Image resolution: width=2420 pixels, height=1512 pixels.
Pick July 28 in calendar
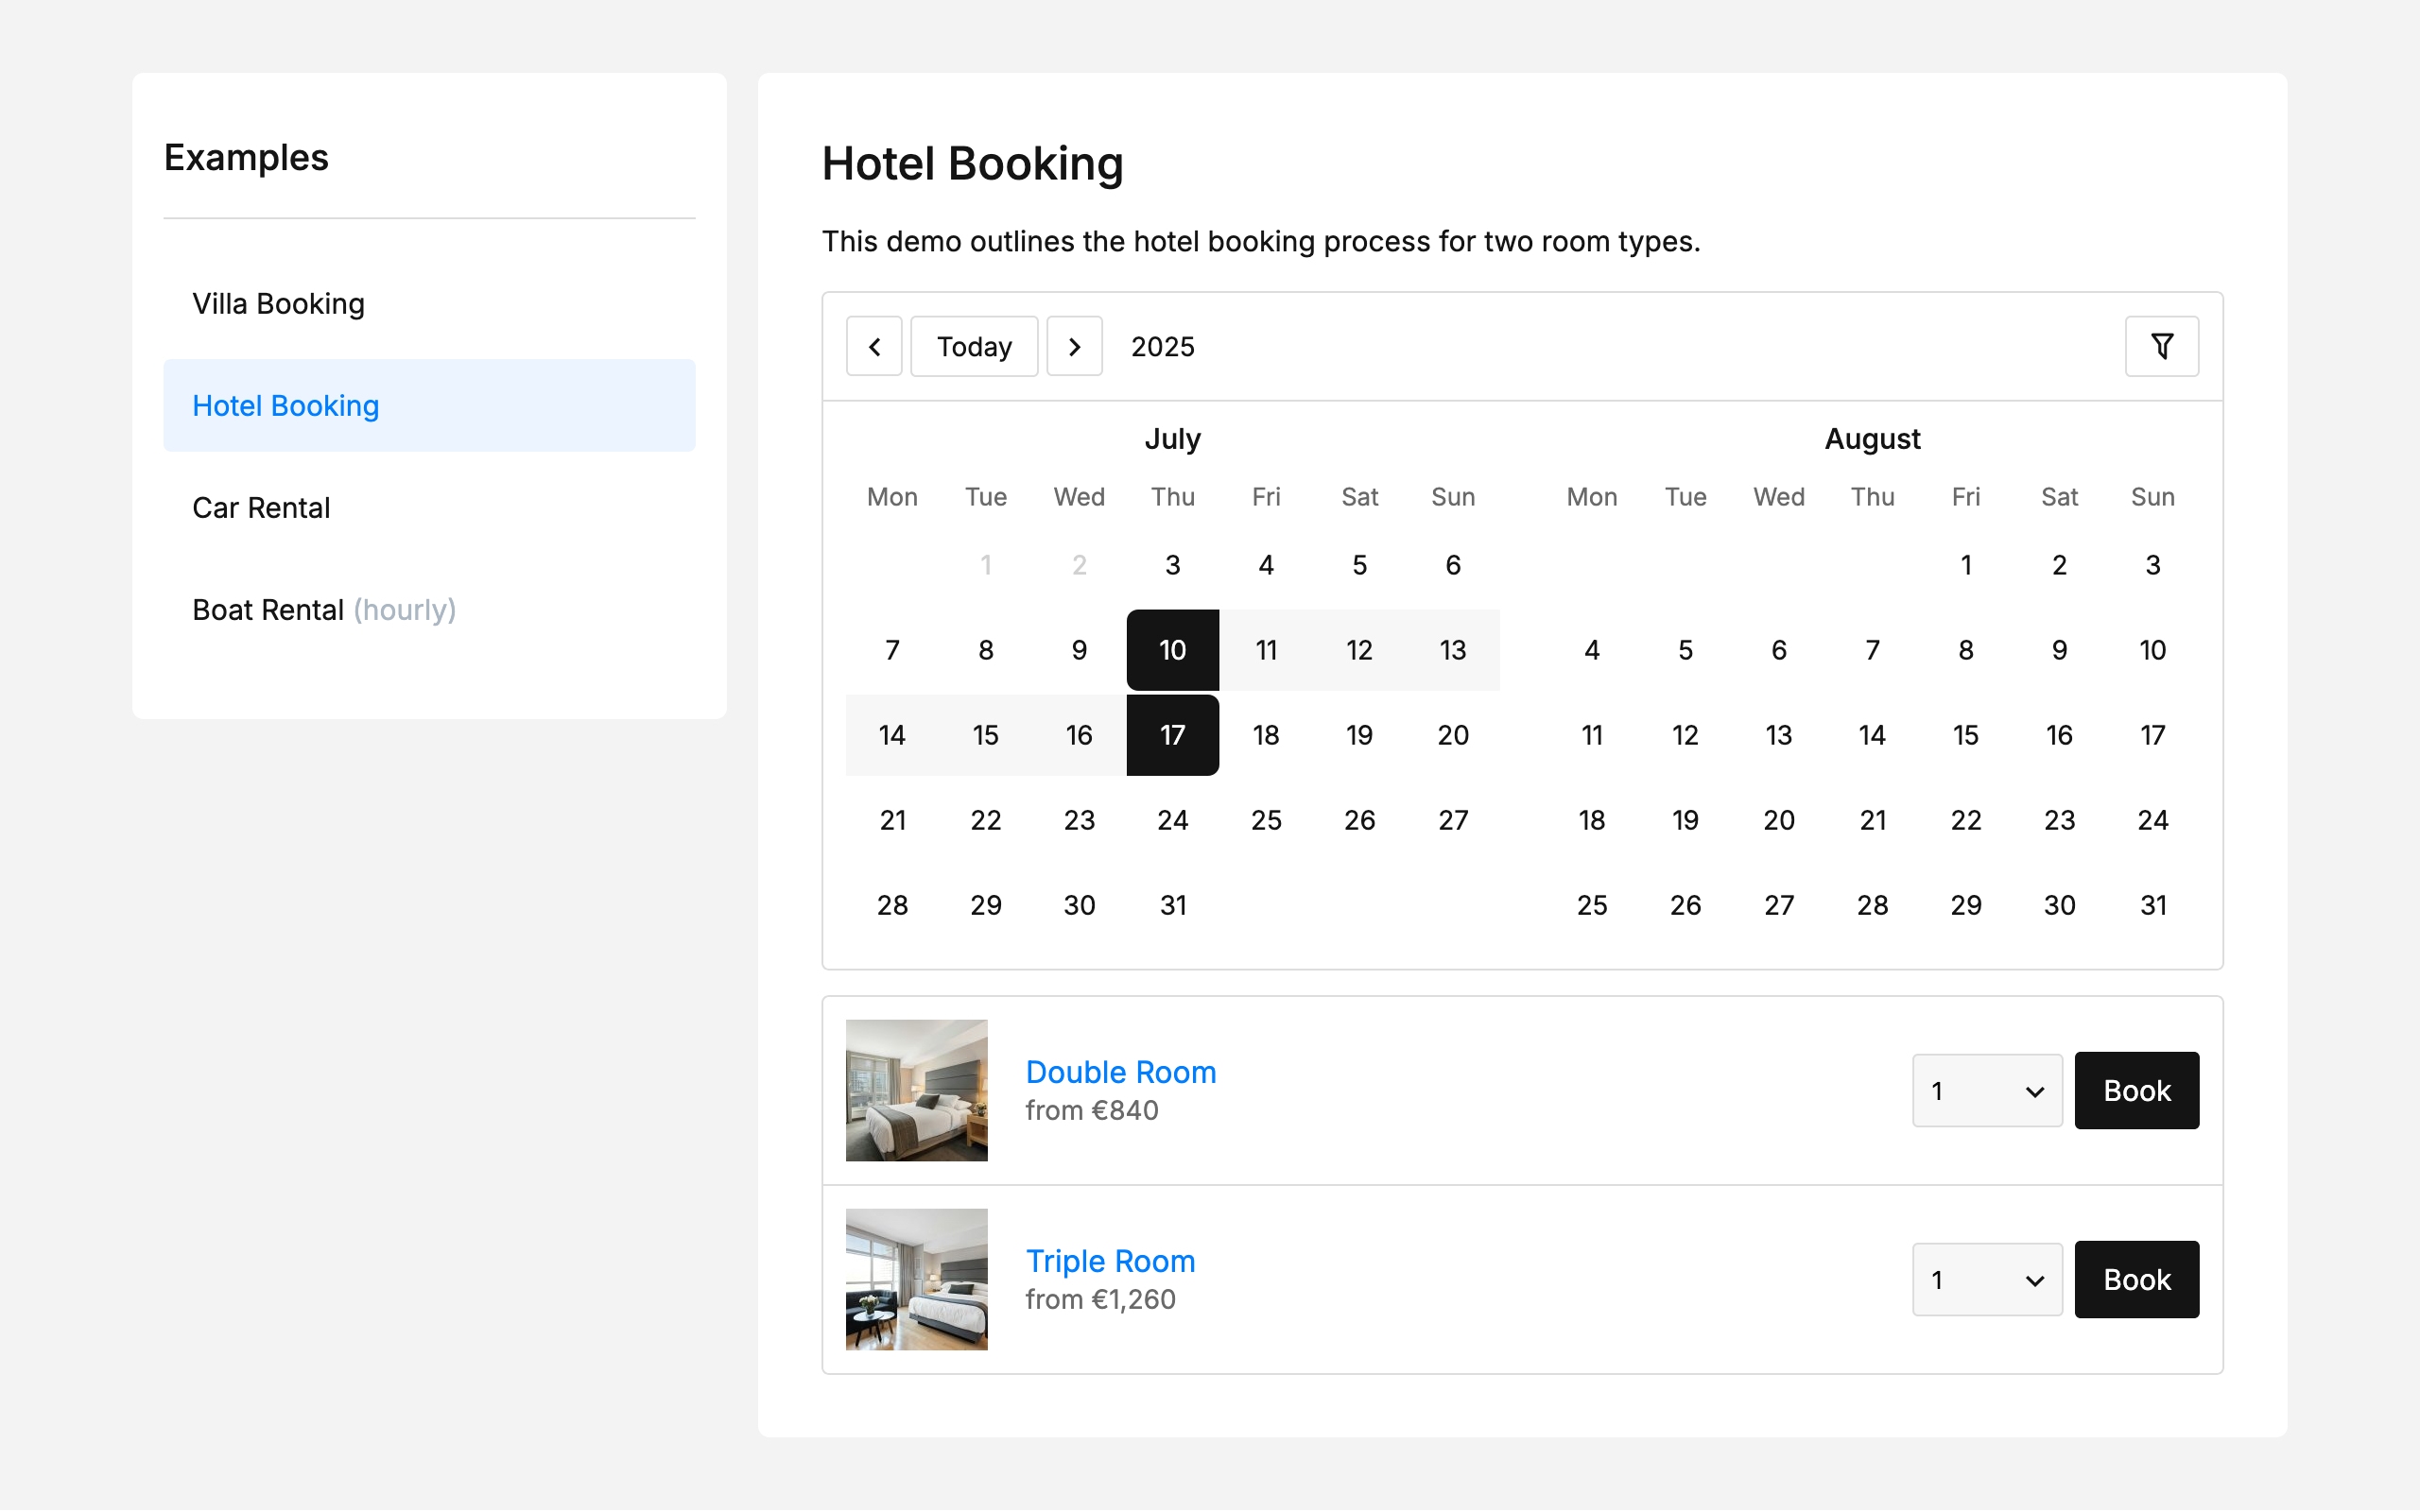[892, 905]
